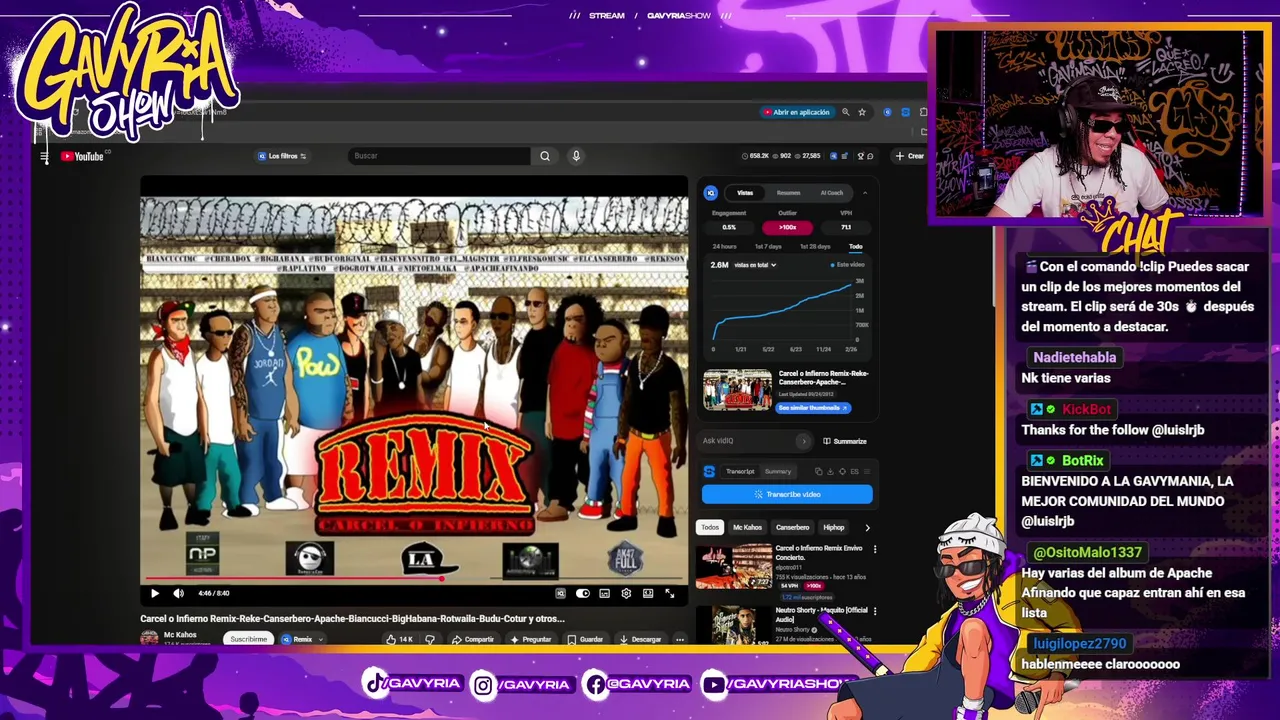Mute the video using speaker icon
The width and height of the screenshot is (1280, 720).
[x=178, y=593]
